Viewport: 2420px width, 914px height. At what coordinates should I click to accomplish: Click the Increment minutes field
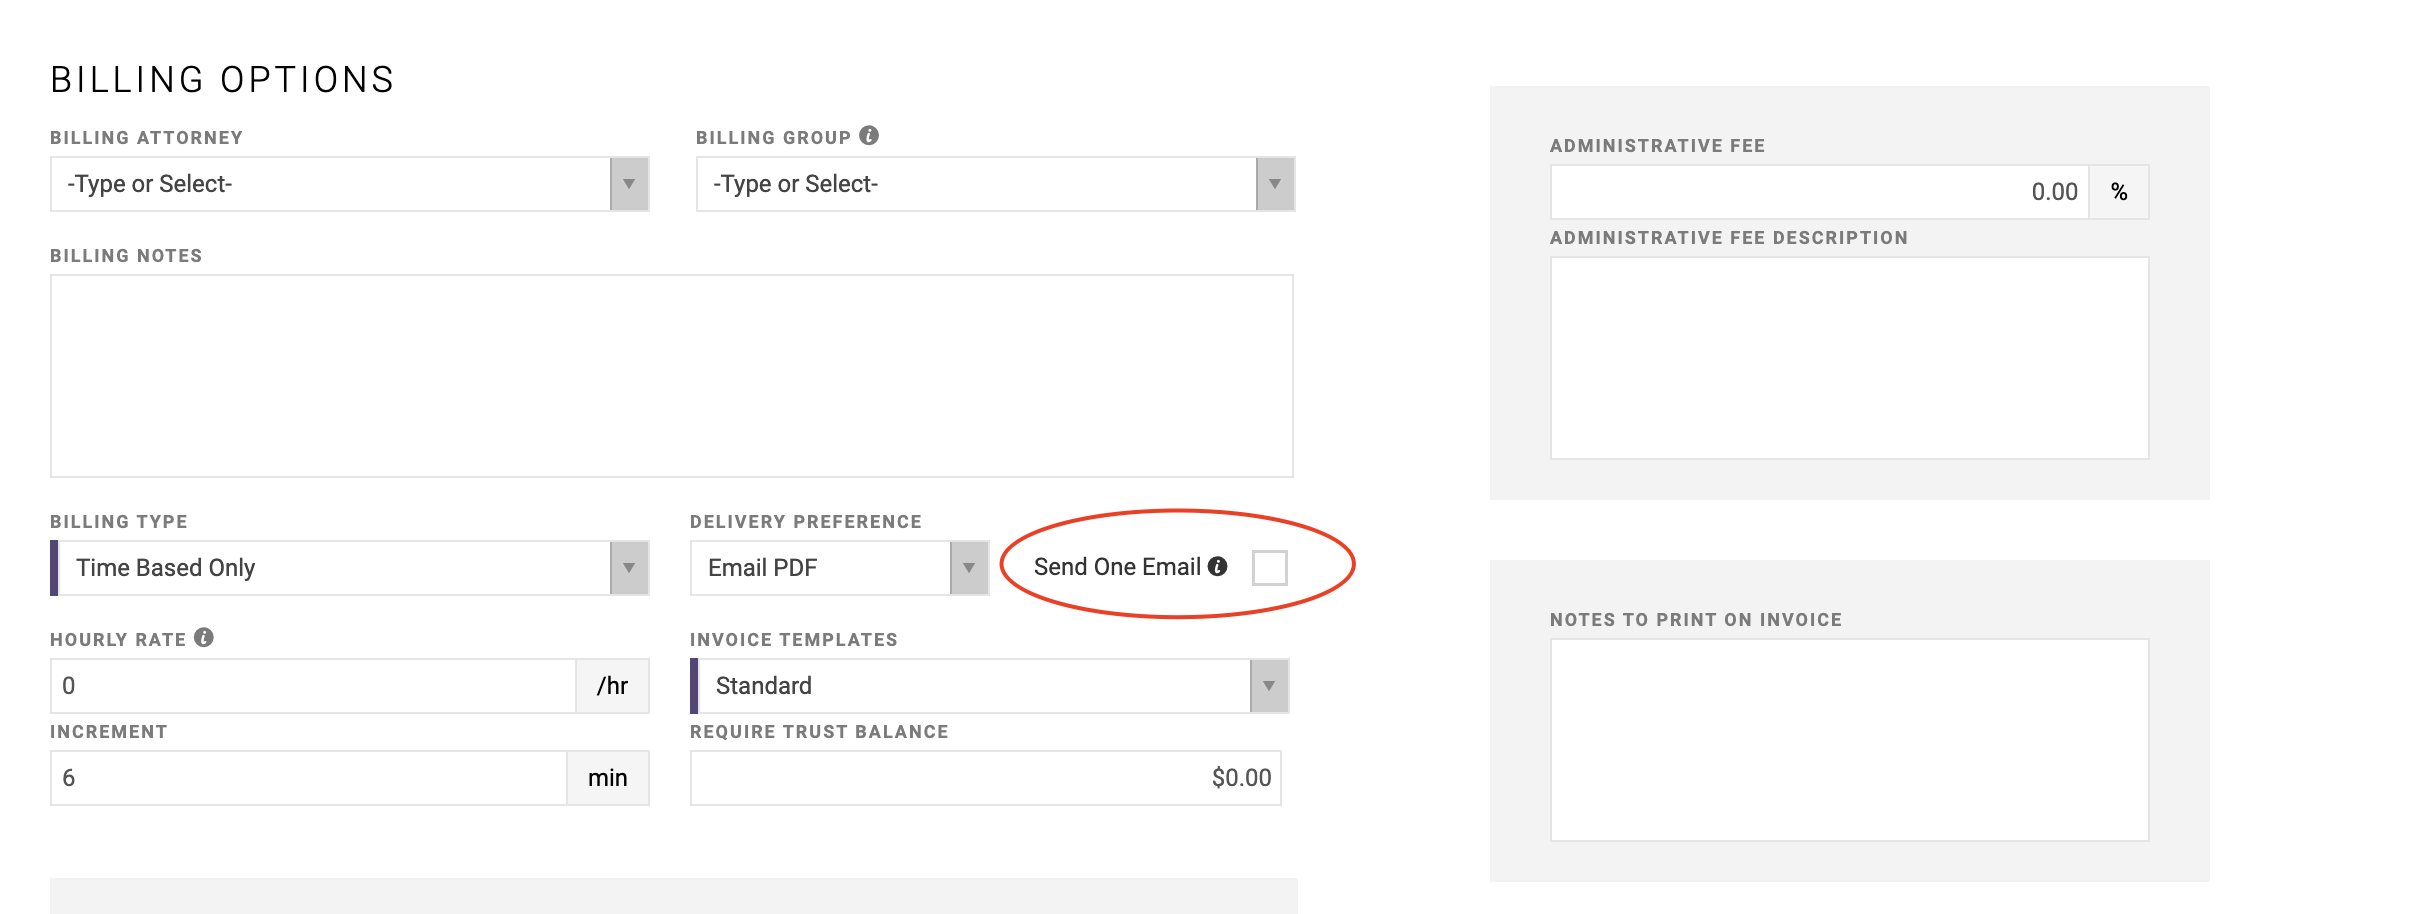(x=308, y=778)
